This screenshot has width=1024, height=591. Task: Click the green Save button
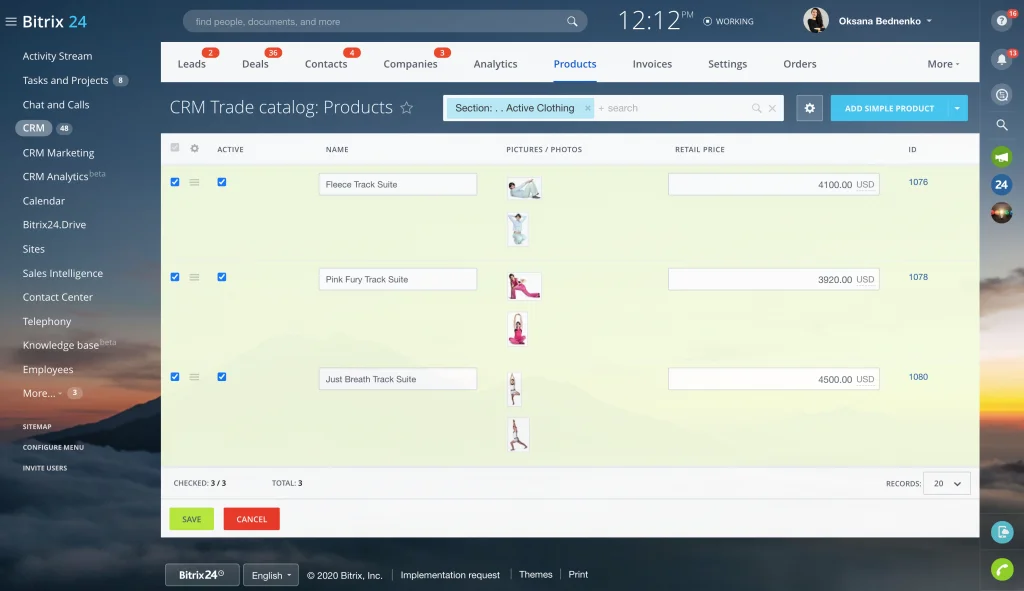coord(191,519)
